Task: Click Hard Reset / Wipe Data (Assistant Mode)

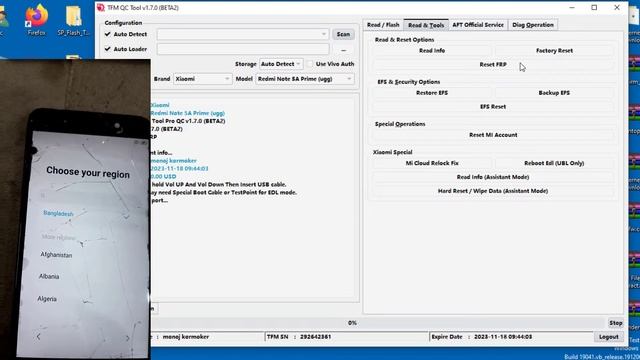Action: pyautogui.click(x=493, y=191)
